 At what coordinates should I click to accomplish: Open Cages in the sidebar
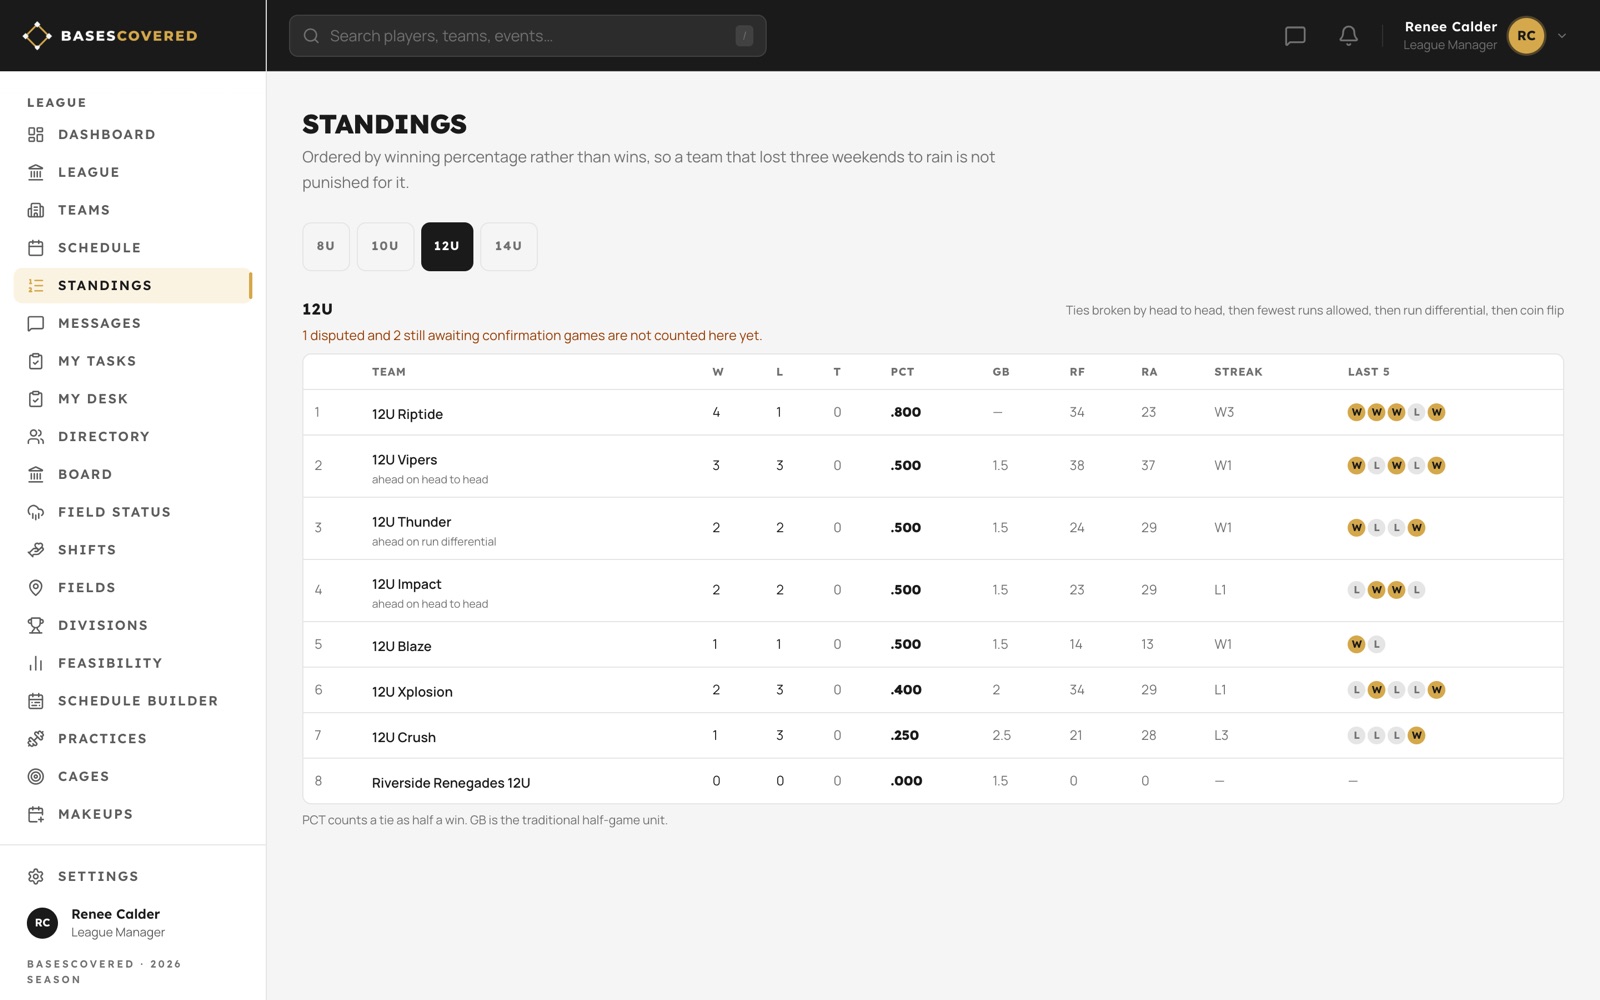pyautogui.click(x=133, y=776)
